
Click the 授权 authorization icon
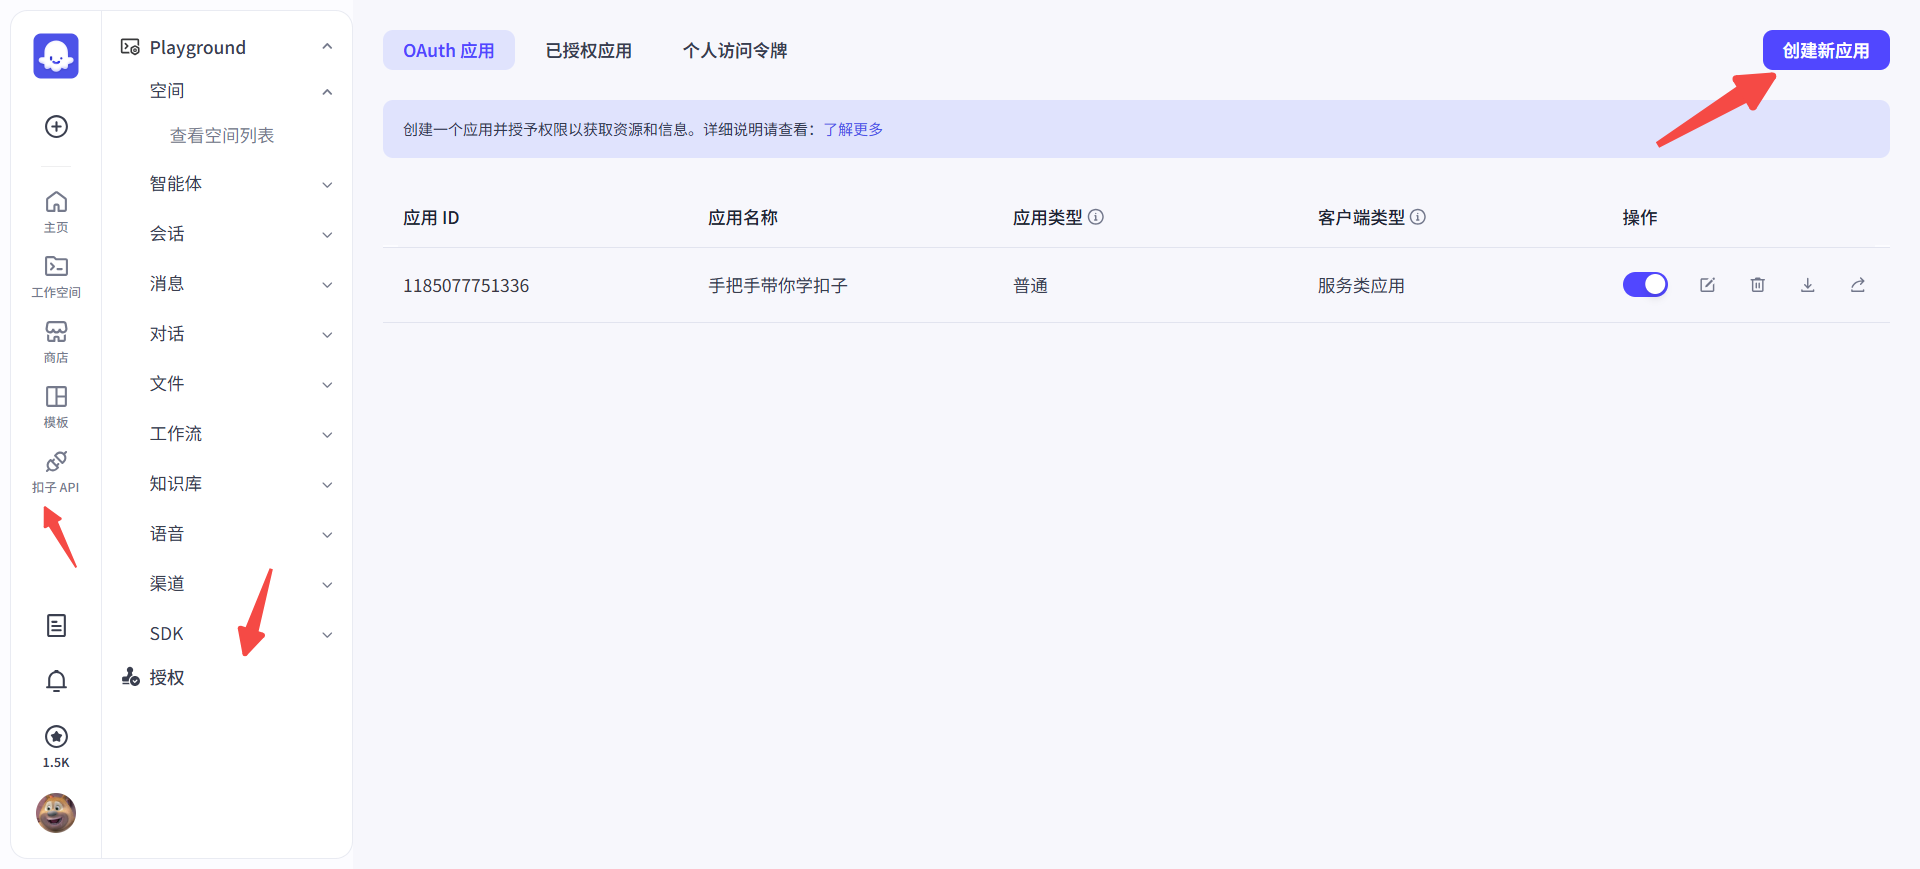tap(130, 677)
